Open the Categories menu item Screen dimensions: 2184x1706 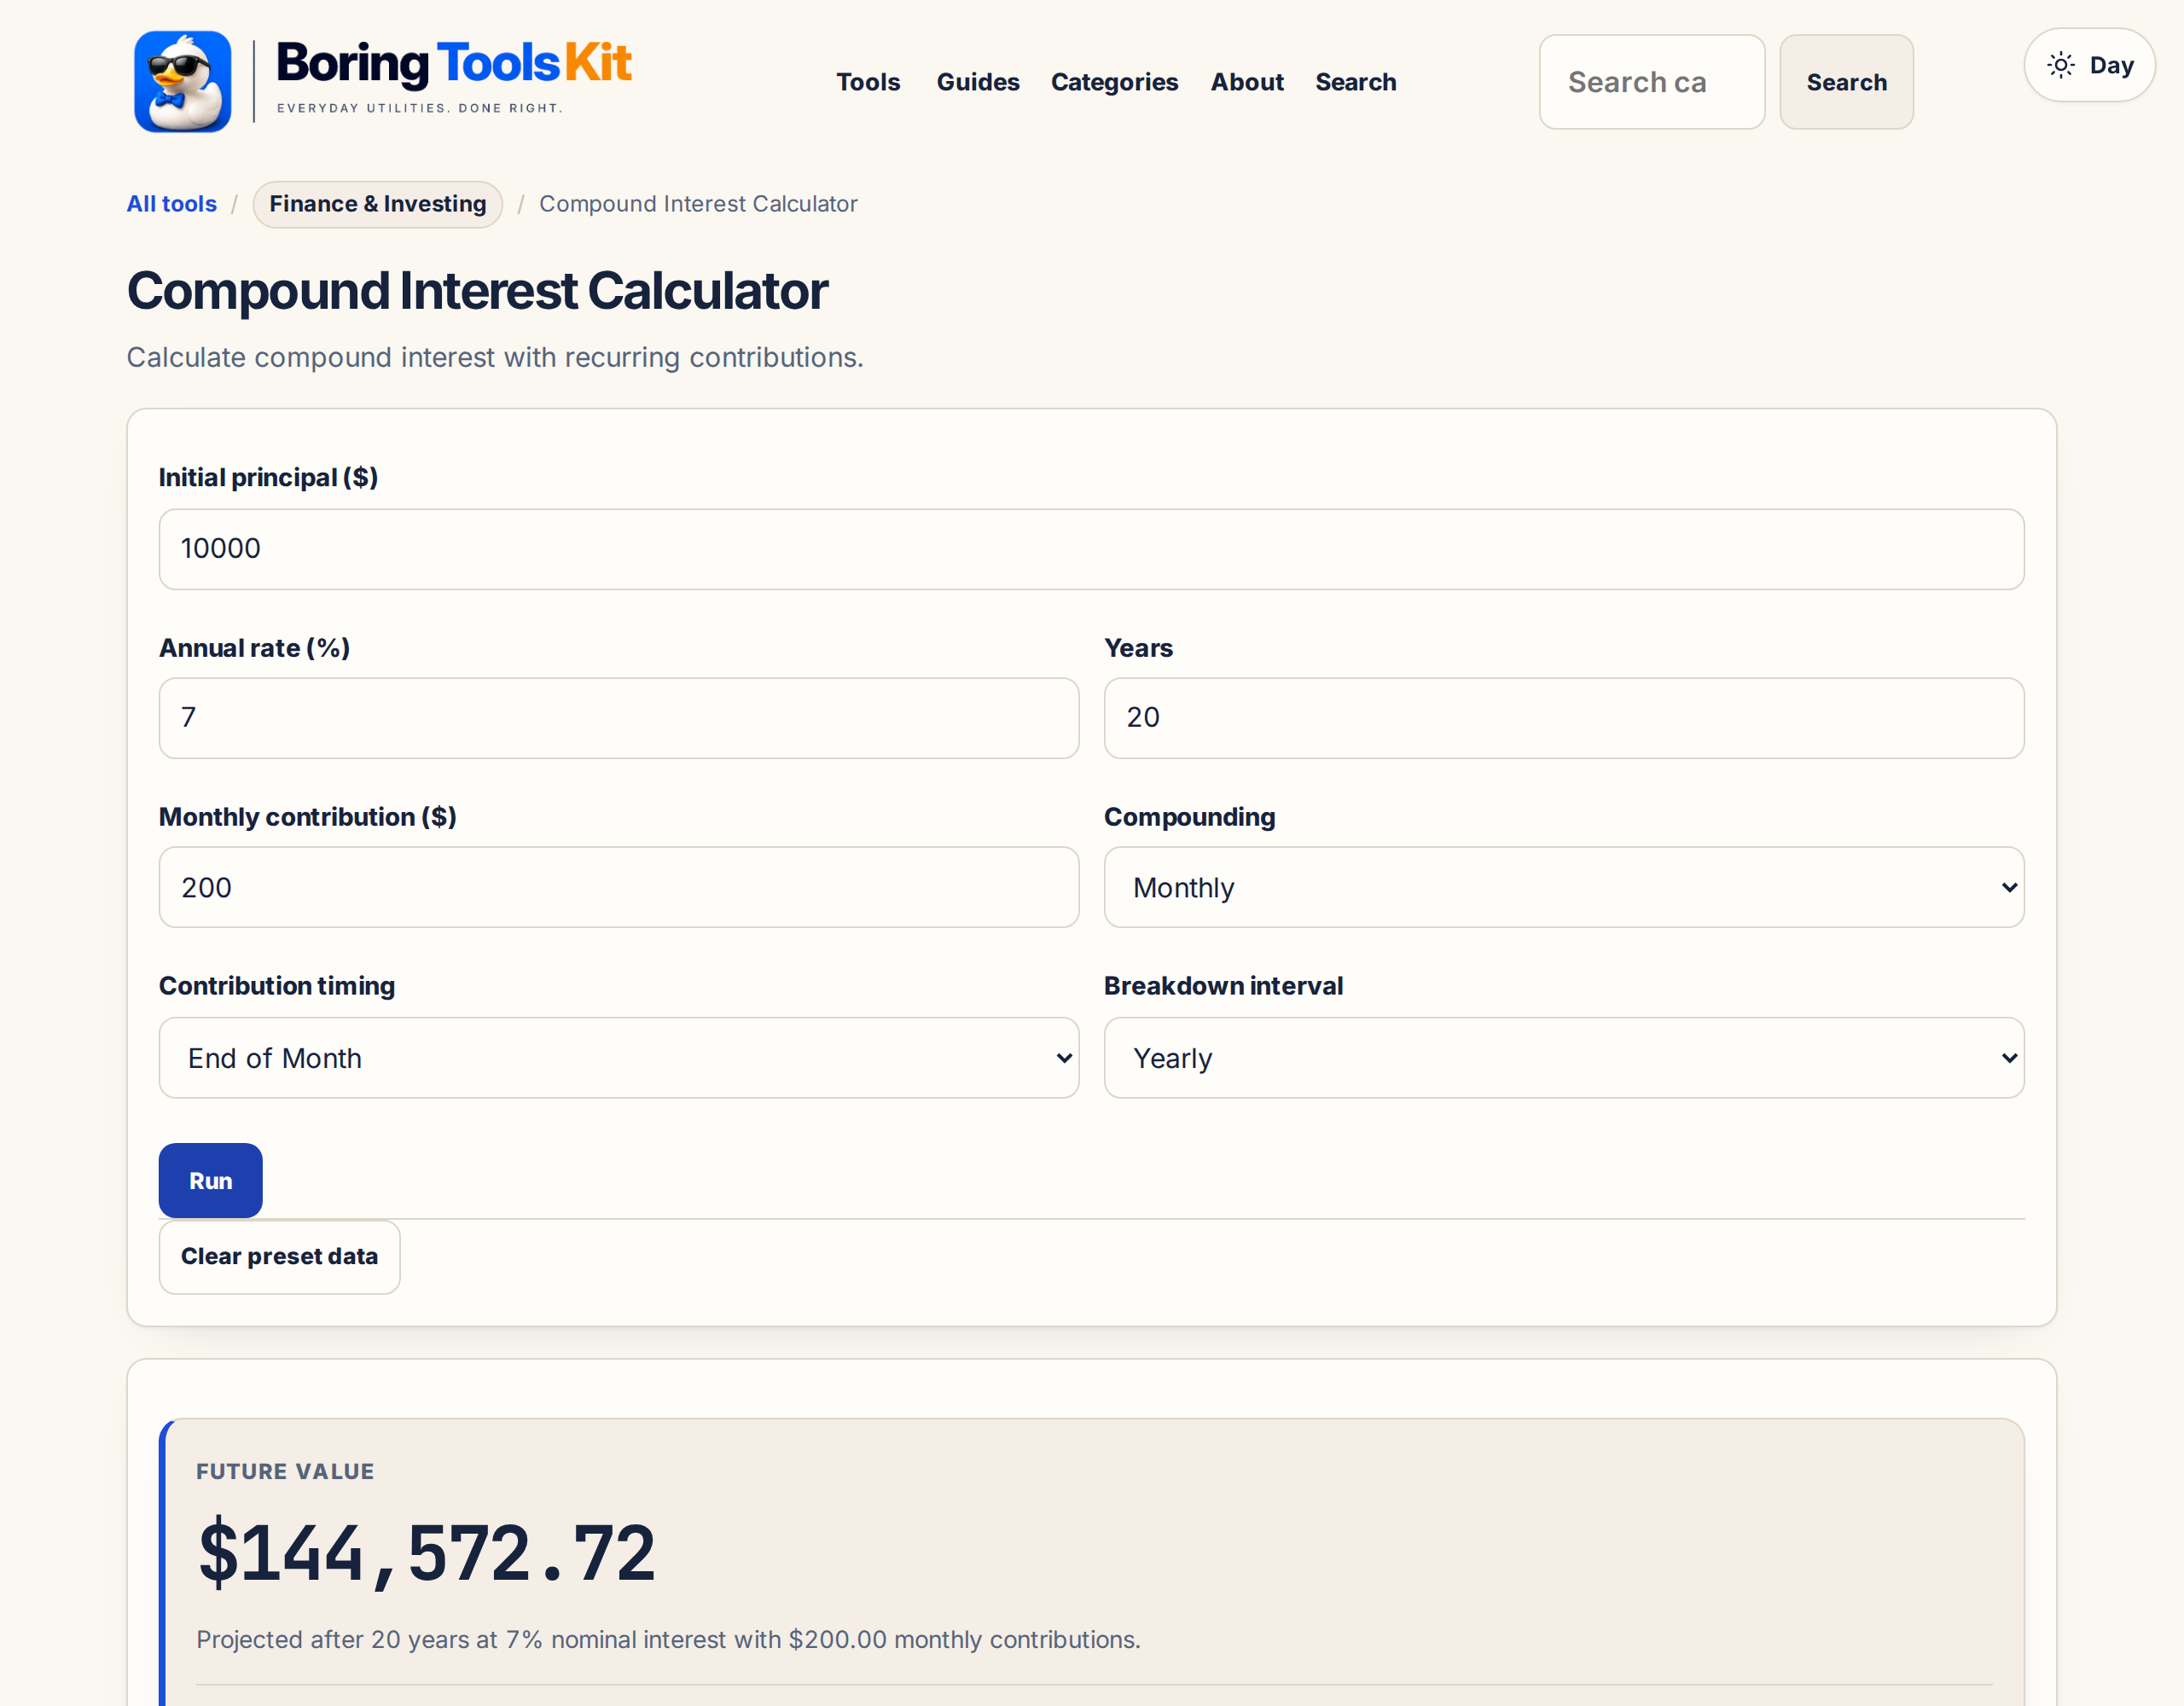[1114, 82]
